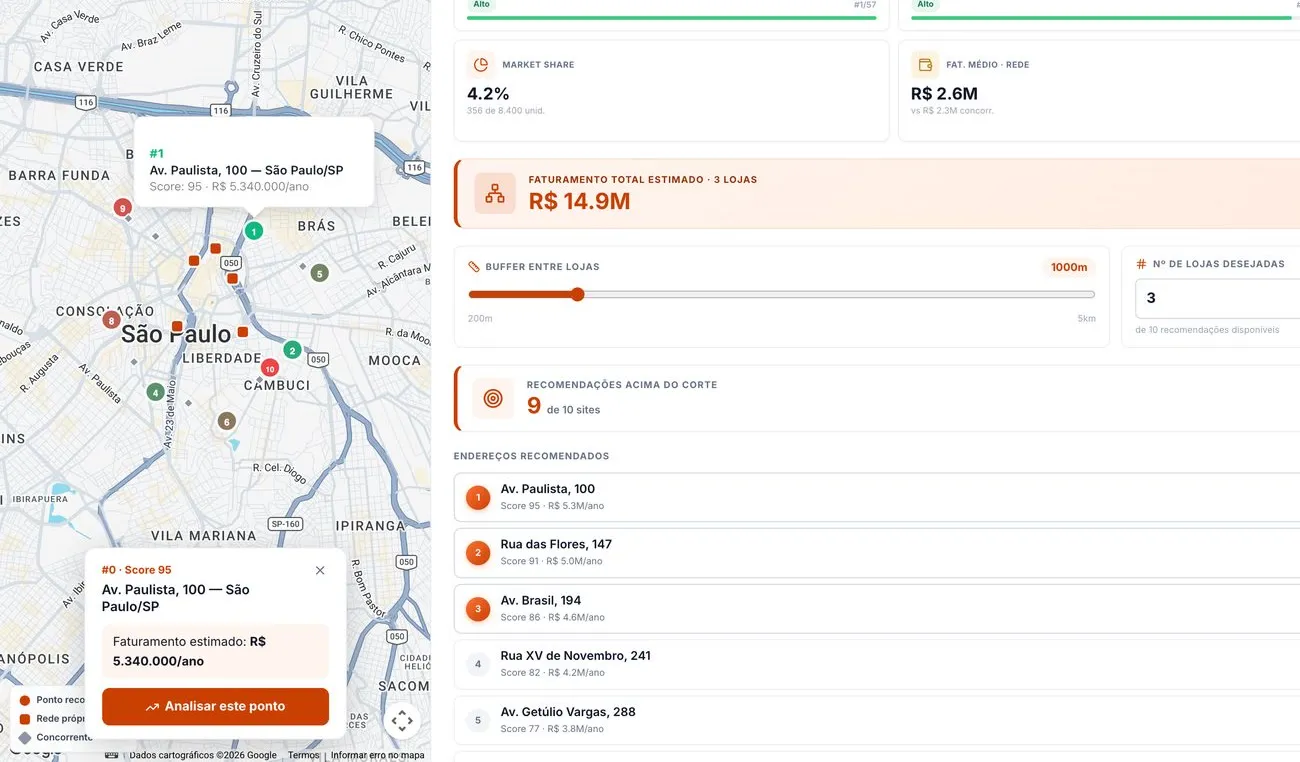Viewport: 1300px width, 762px height.
Task: Click green map marker number 1
Action: (254, 231)
